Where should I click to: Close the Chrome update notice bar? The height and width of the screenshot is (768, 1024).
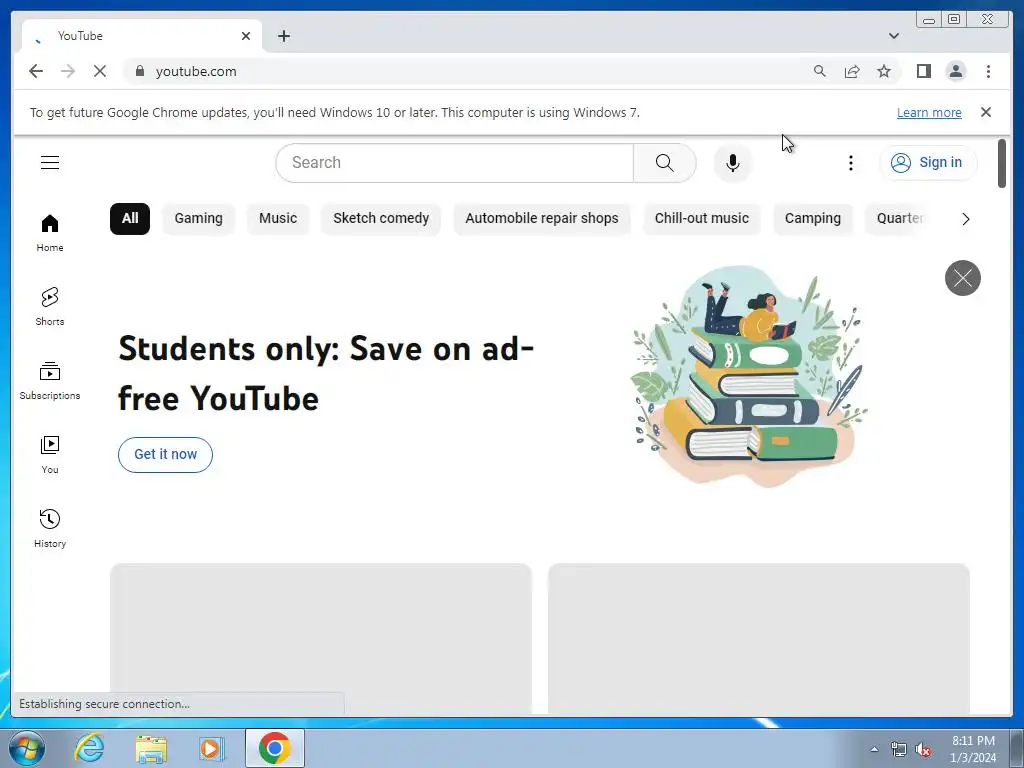[x=985, y=112]
